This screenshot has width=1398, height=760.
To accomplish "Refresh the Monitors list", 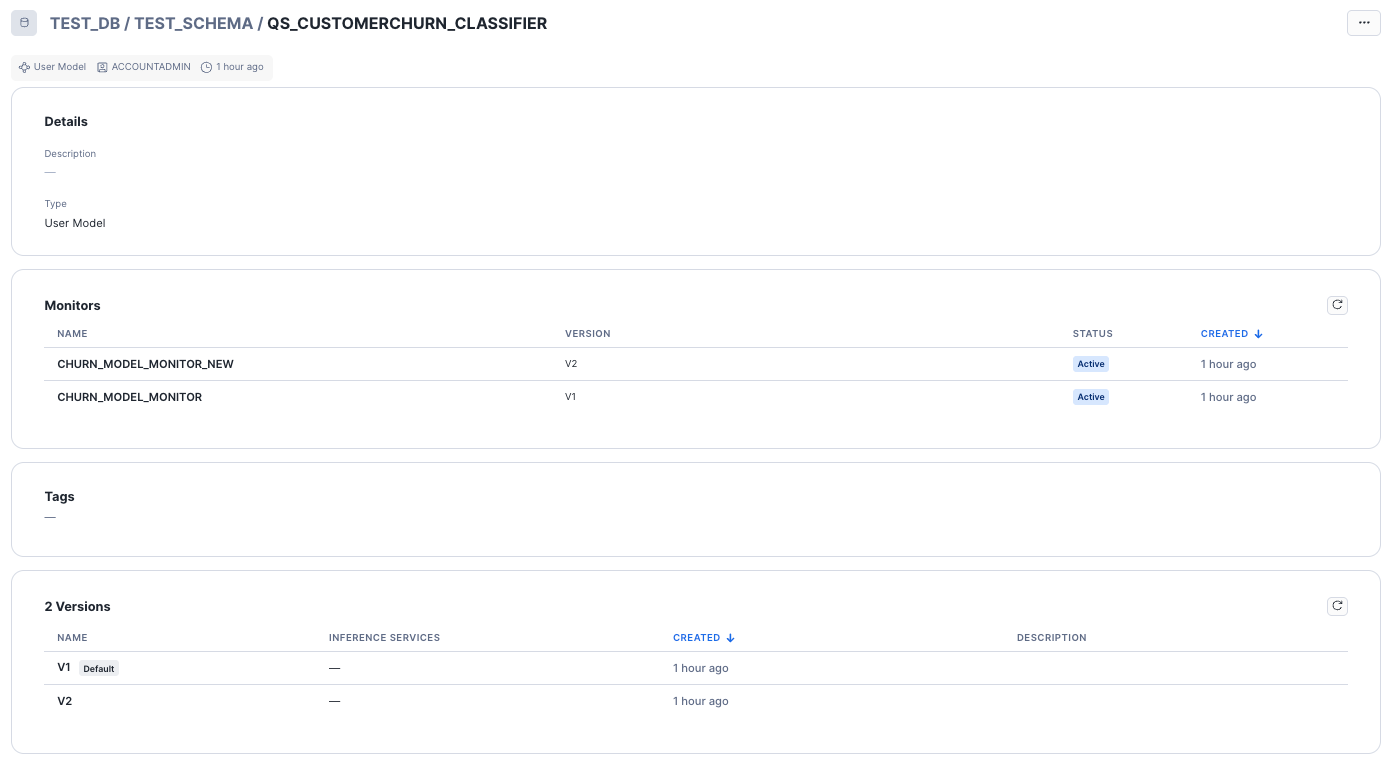I will point(1337,305).
